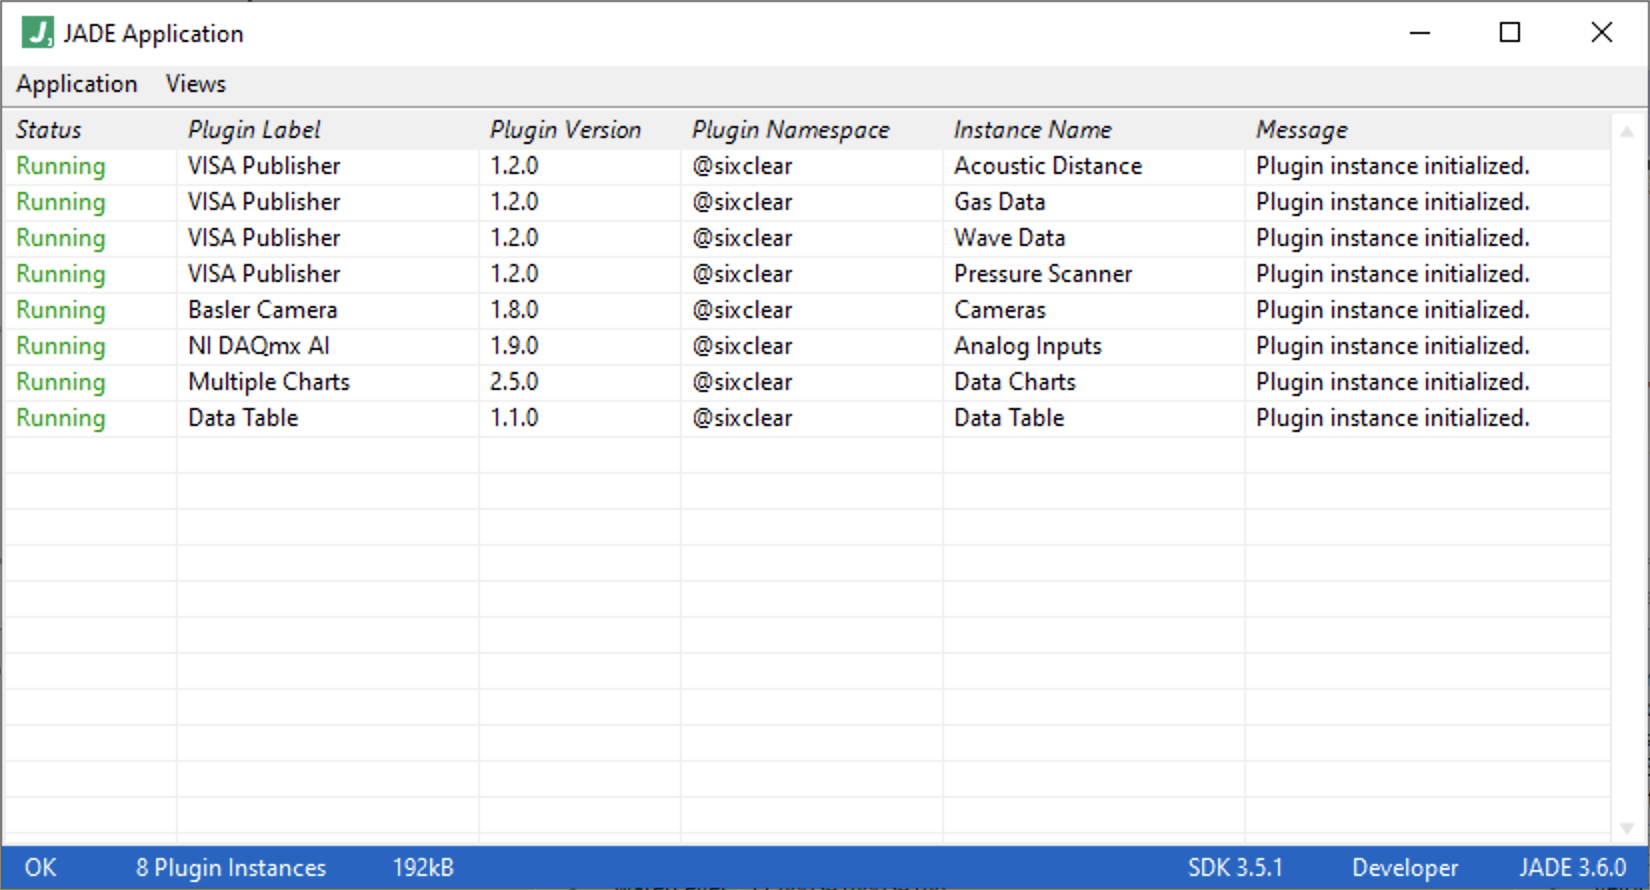Select the Gas Data instance cell
The width and height of the screenshot is (1650, 890).
[1000, 202]
